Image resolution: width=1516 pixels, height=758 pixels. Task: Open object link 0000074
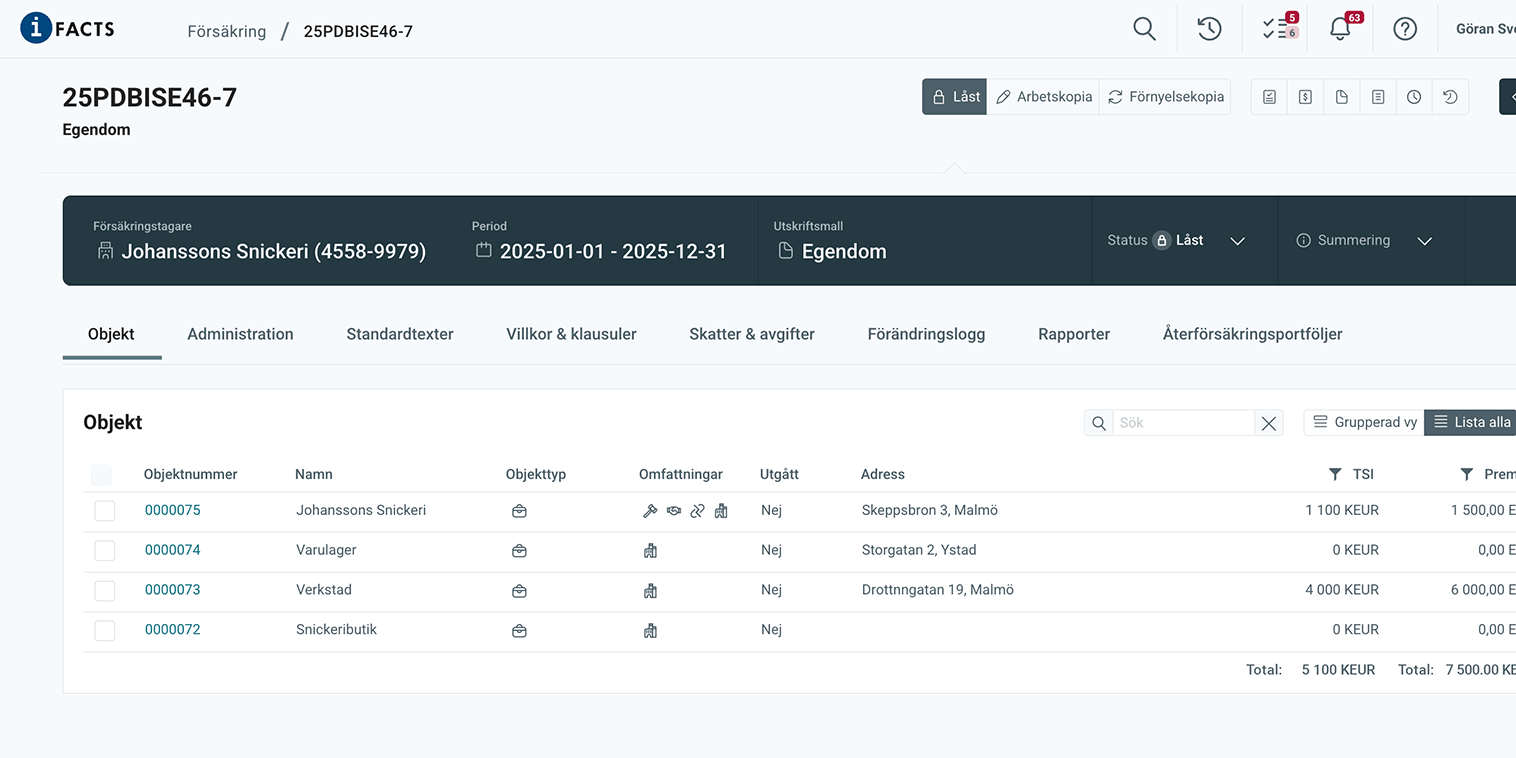point(172,550)
